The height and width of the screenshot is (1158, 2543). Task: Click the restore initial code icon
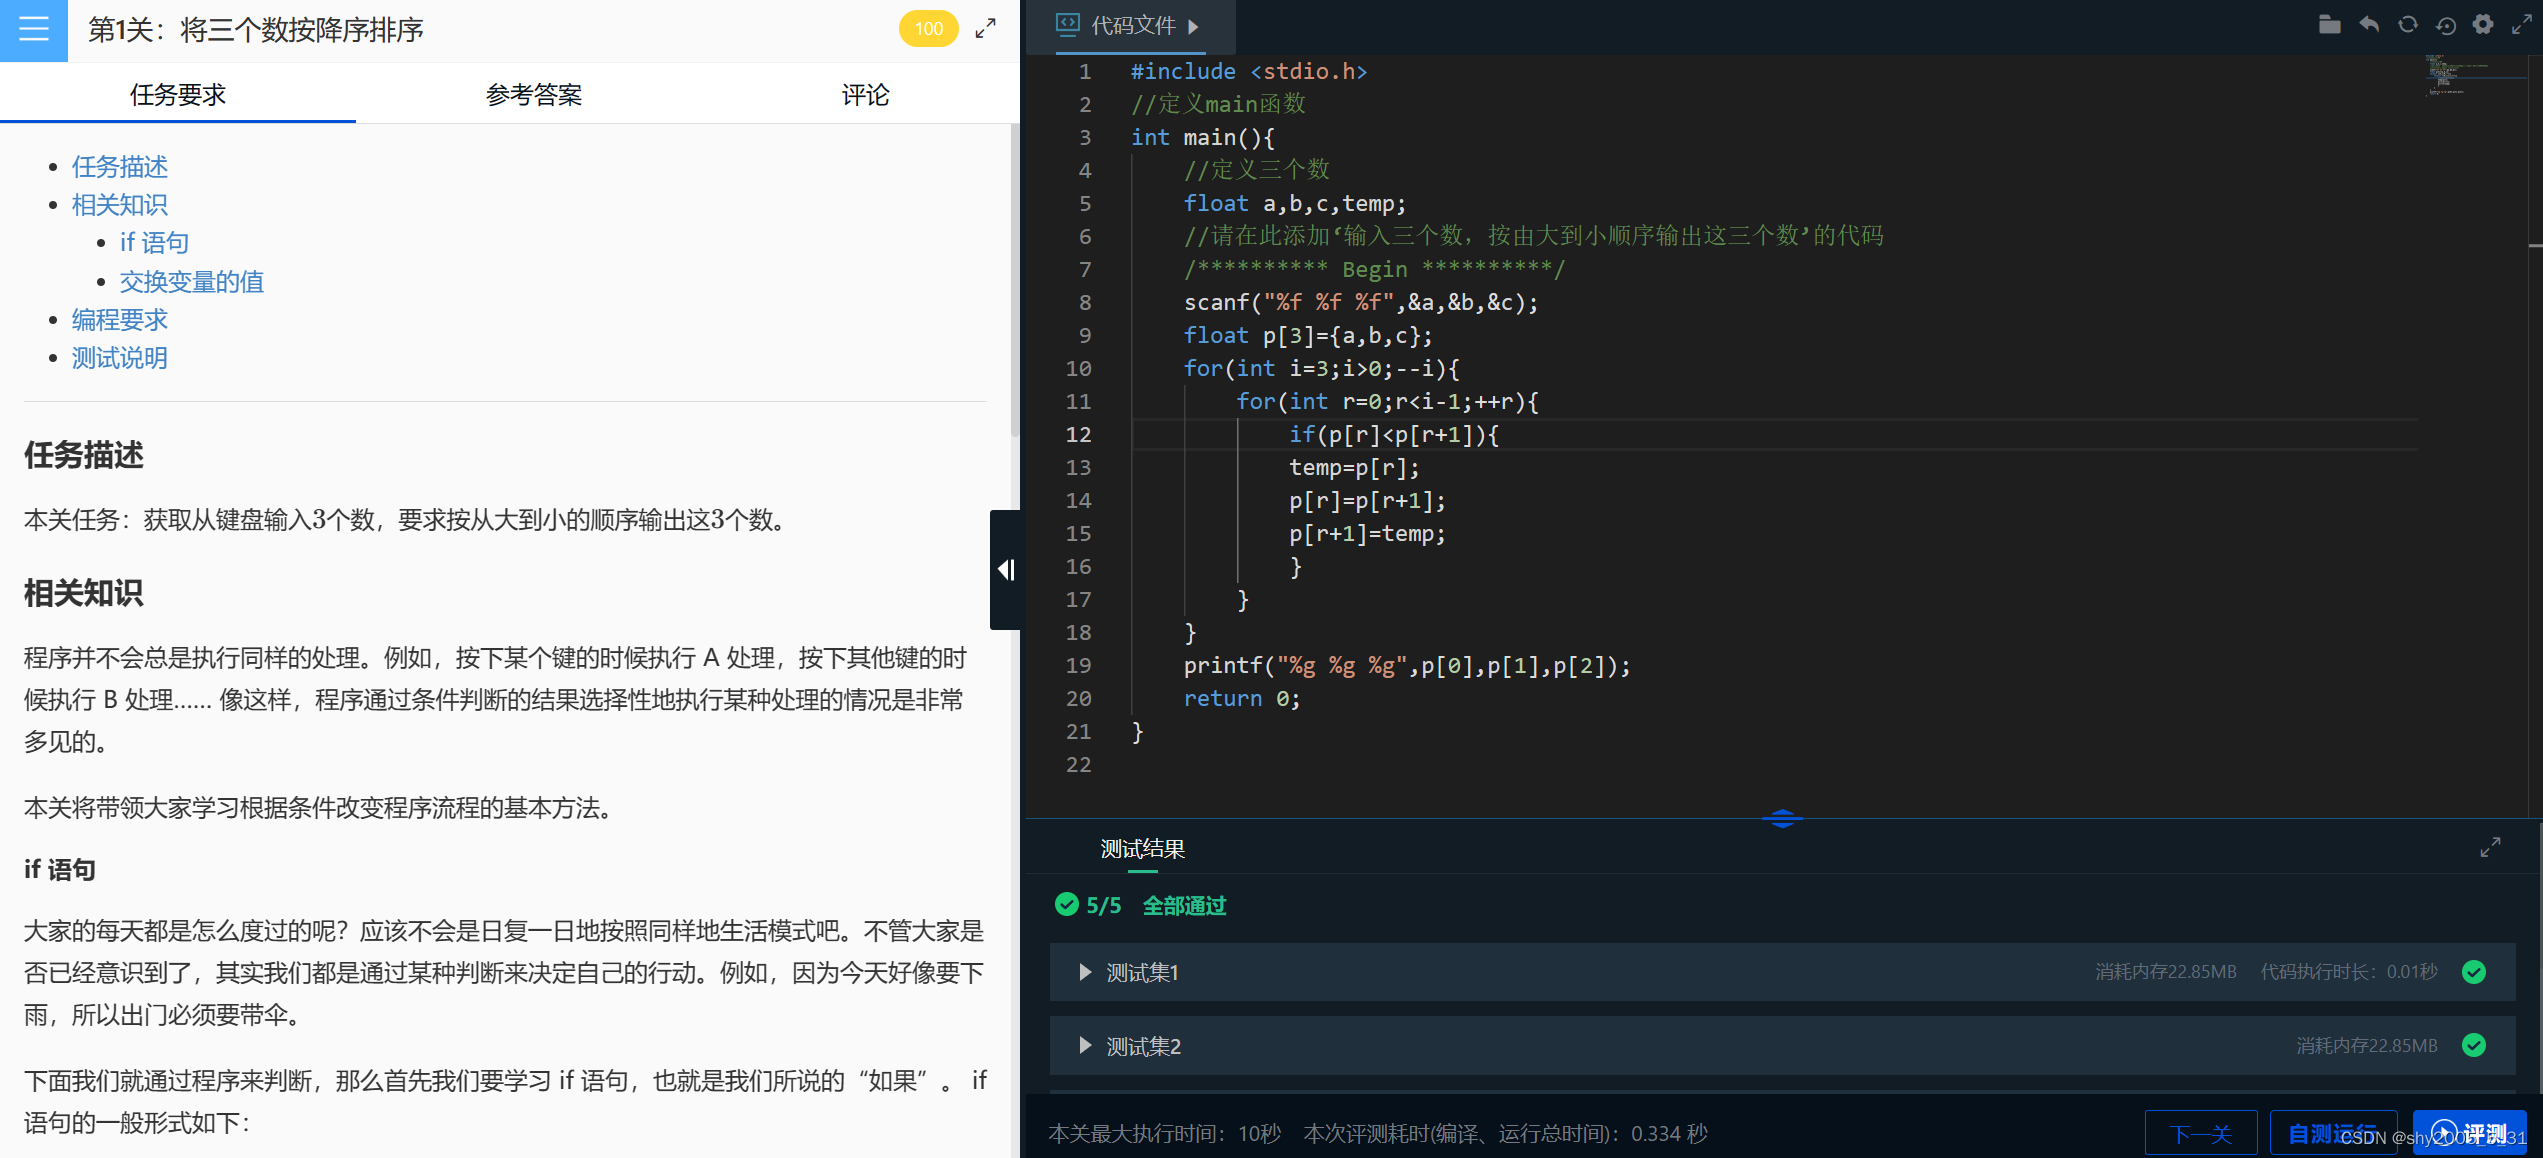coord(2446,25)
